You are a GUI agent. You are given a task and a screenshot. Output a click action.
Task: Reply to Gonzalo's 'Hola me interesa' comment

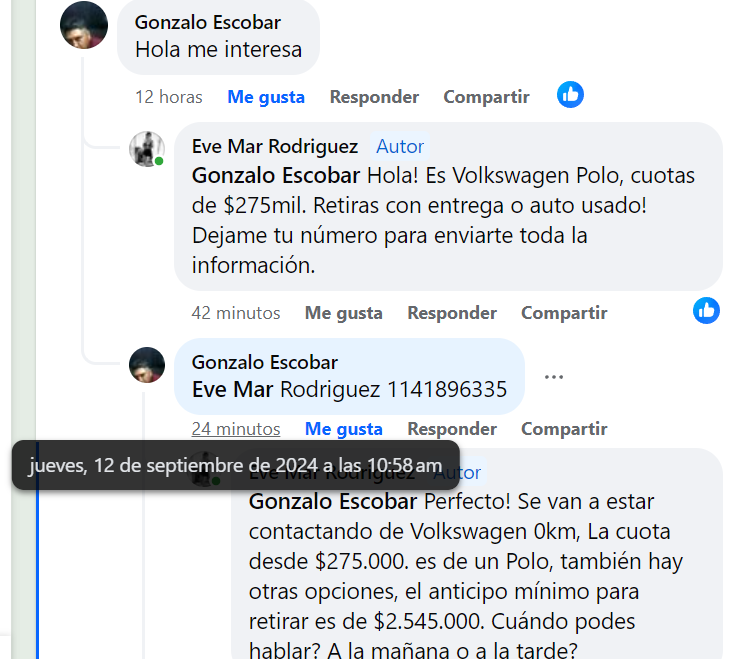click(x=374, y=97)
